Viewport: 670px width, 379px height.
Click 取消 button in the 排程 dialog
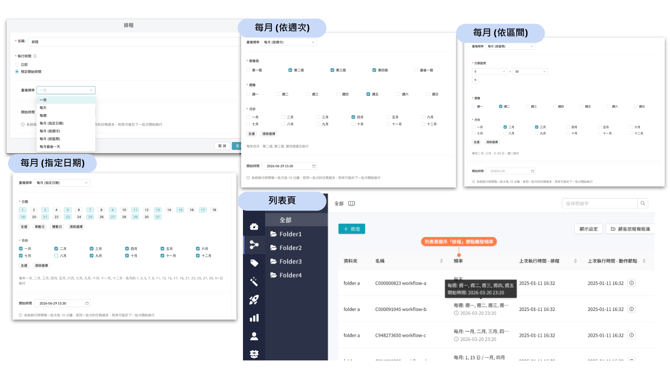pyautogui.click(x=222, y=146)
